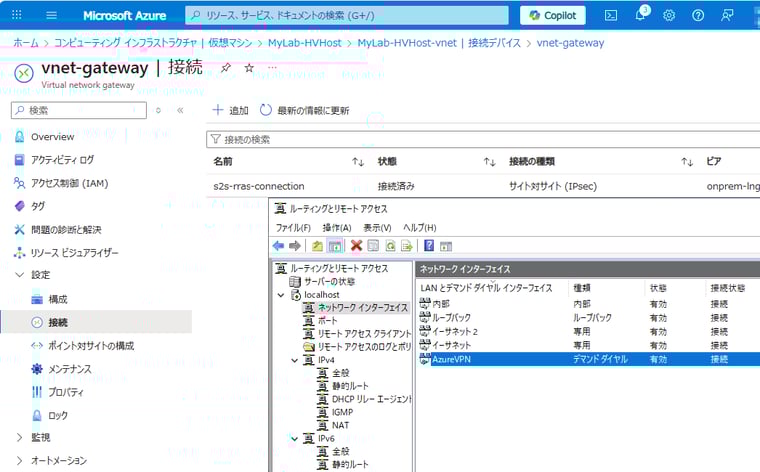Go to MyLab-HVHost-vnet breadcrumb link
This screenshot has height=472, width=760.
439,43
